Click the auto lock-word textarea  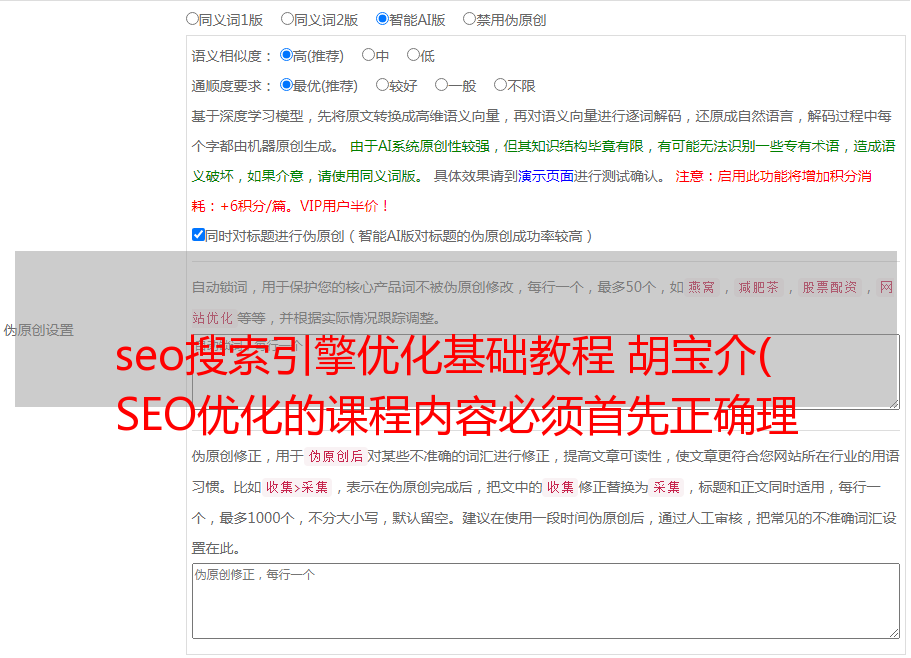pos(546,372)
